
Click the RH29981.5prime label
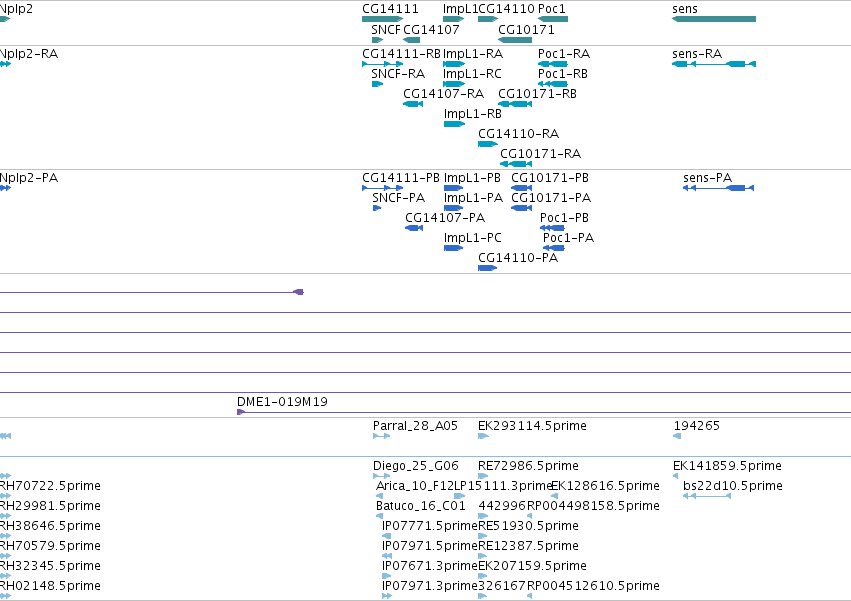pyautogui.click(x=50, y=506)
